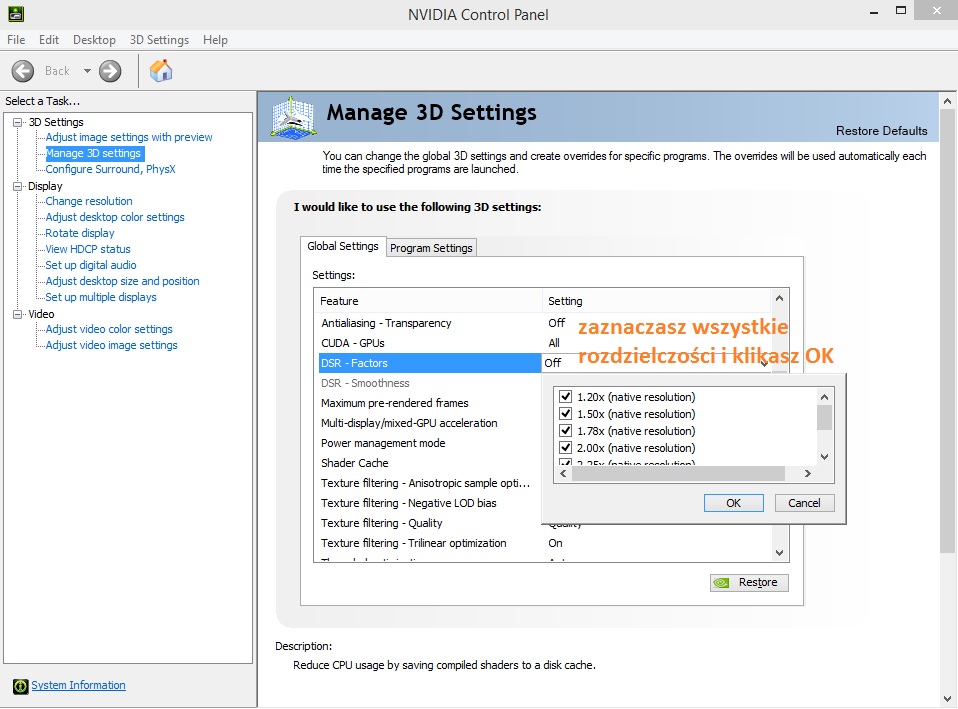
Task: Open the DSR - Factors dropdown arrow
Action: 765,363
